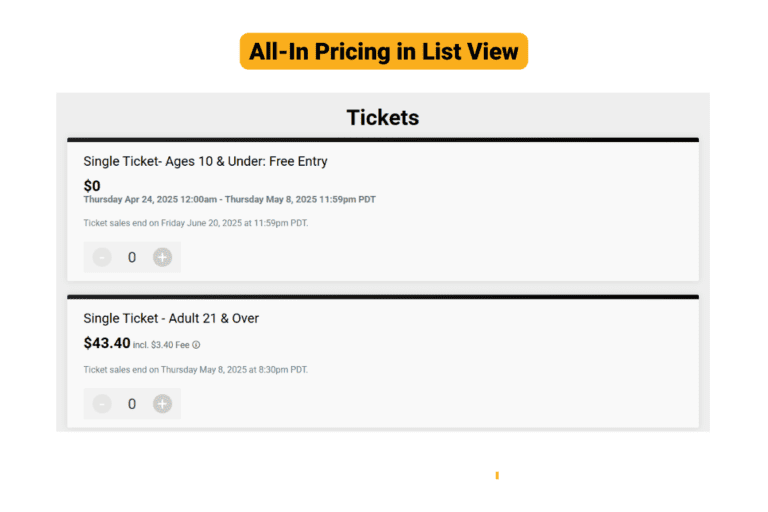Click the sales end Friday June 20 note
This screenshot has width=768, height=512.
coord(195,223)
